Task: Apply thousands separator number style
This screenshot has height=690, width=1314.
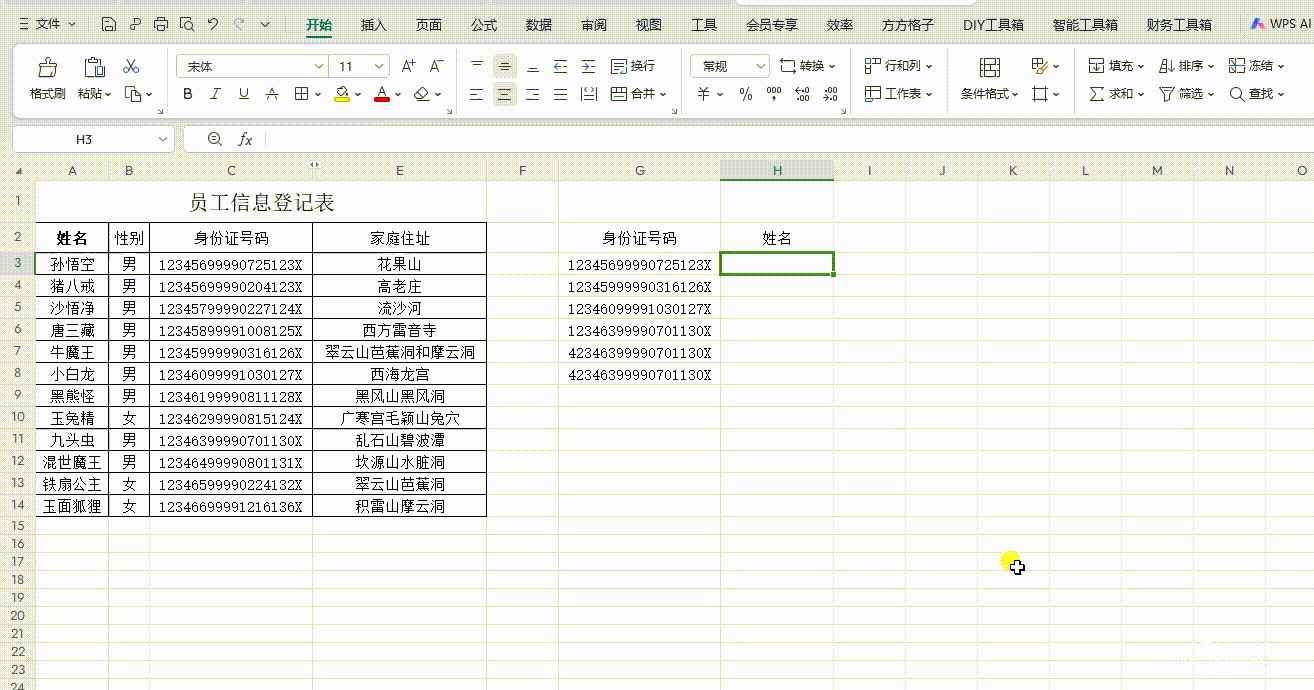Action: pyautogui.click(x=773, y=94)
